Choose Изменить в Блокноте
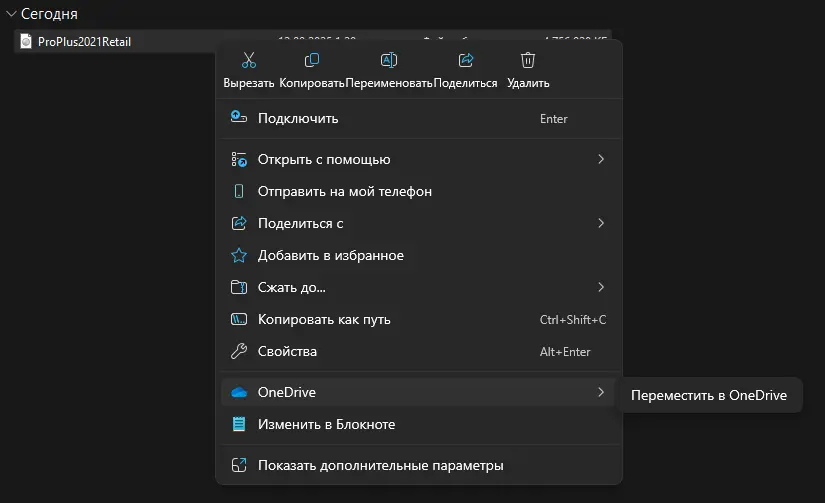This screenshot has height=503, width=825. (x=326, y=424)
